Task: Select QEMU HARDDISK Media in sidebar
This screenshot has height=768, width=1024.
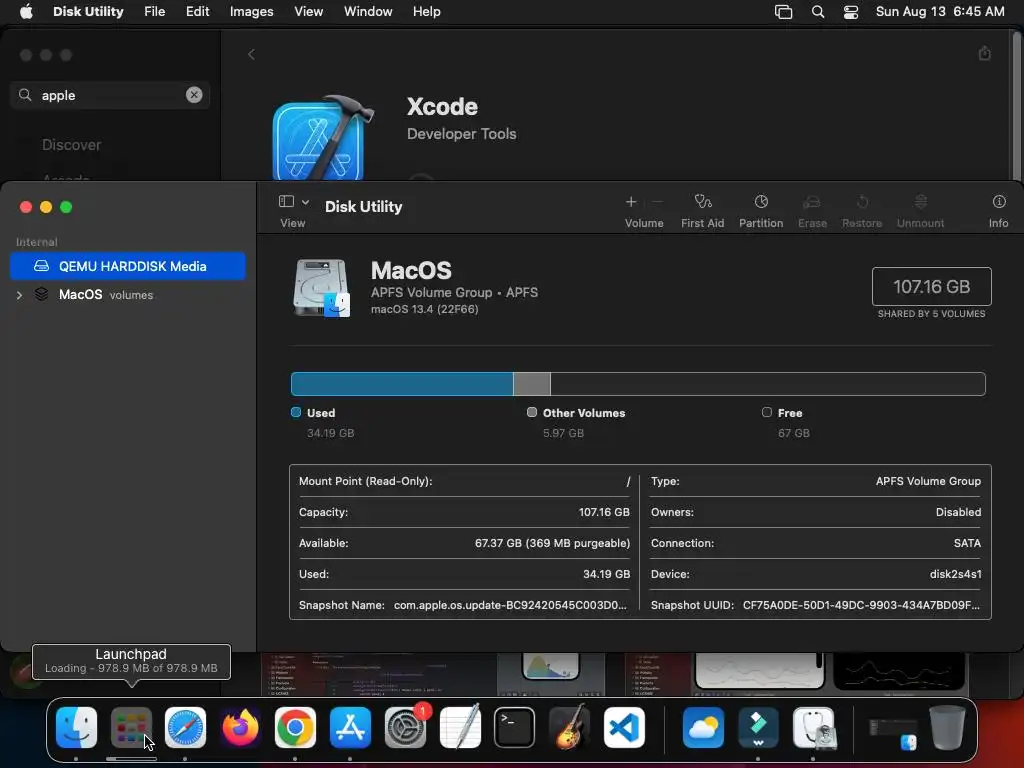Action: pyautogui.click(x=128, y=266)
